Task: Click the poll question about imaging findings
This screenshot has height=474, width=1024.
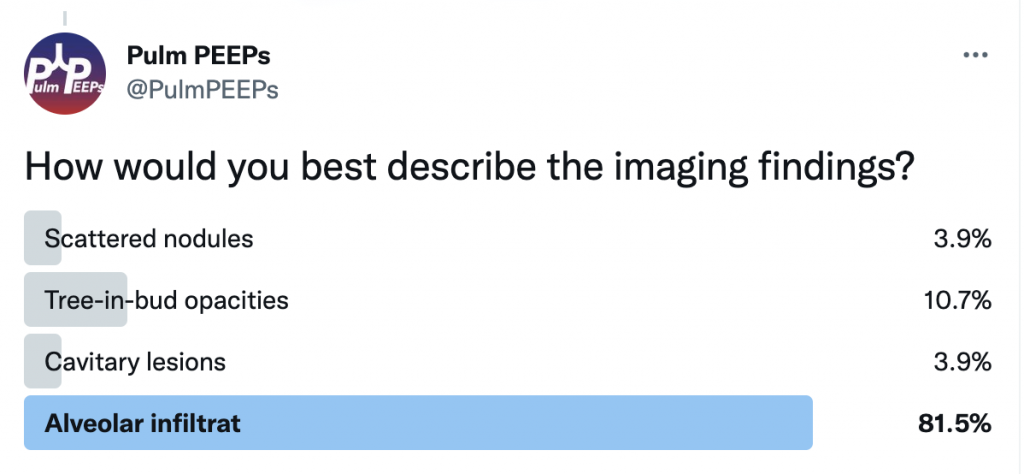Action: tap(468, 168)
